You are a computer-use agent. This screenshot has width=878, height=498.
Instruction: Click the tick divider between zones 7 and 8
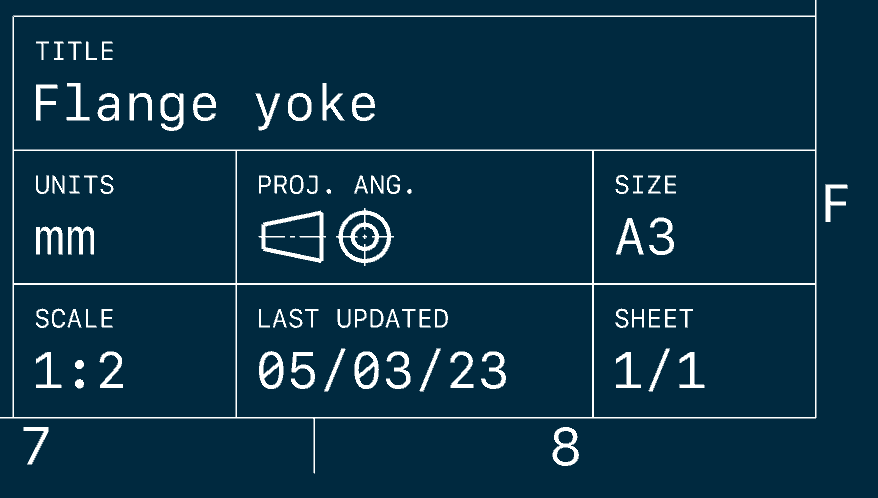(x=314, y=446)
